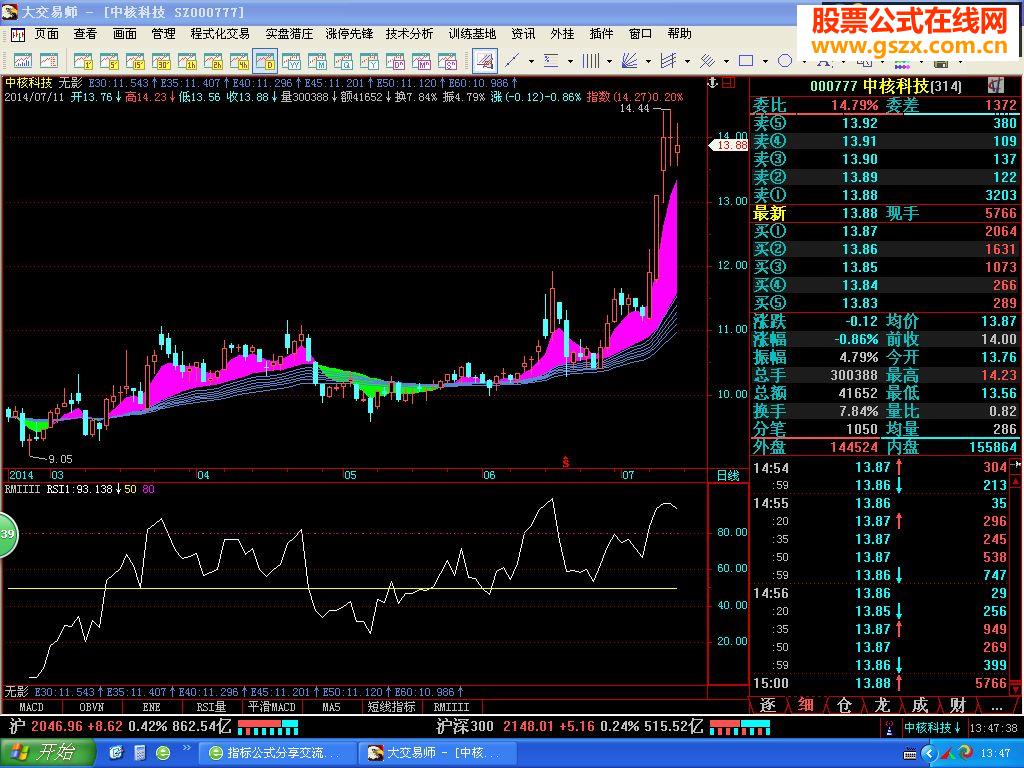
Task: Switch to the S^ period chart
Action: click(448, 61)
